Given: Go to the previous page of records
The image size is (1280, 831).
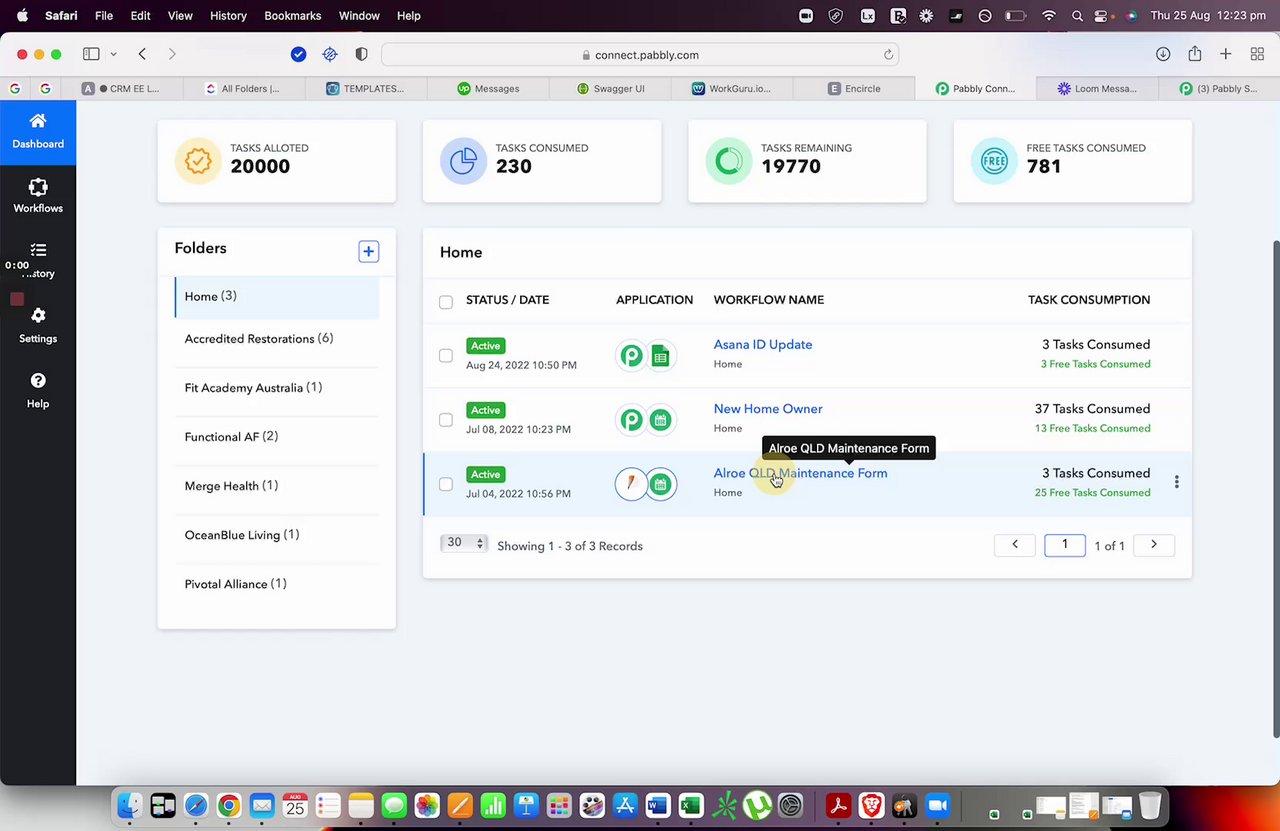Looking at the screenshot, I should pos(1015,545).
